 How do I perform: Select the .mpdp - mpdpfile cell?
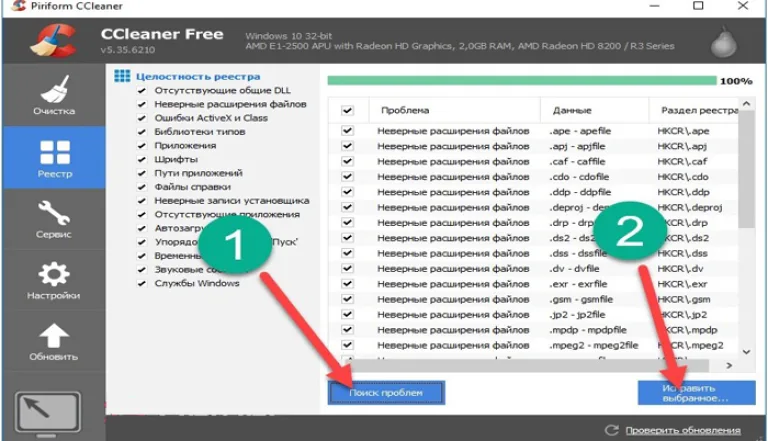point(588,330)
